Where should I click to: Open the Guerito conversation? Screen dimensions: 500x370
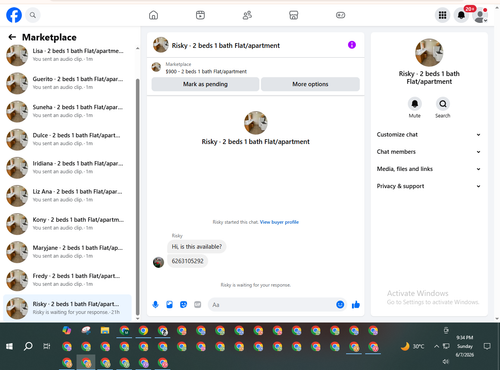tap(67, 83)
